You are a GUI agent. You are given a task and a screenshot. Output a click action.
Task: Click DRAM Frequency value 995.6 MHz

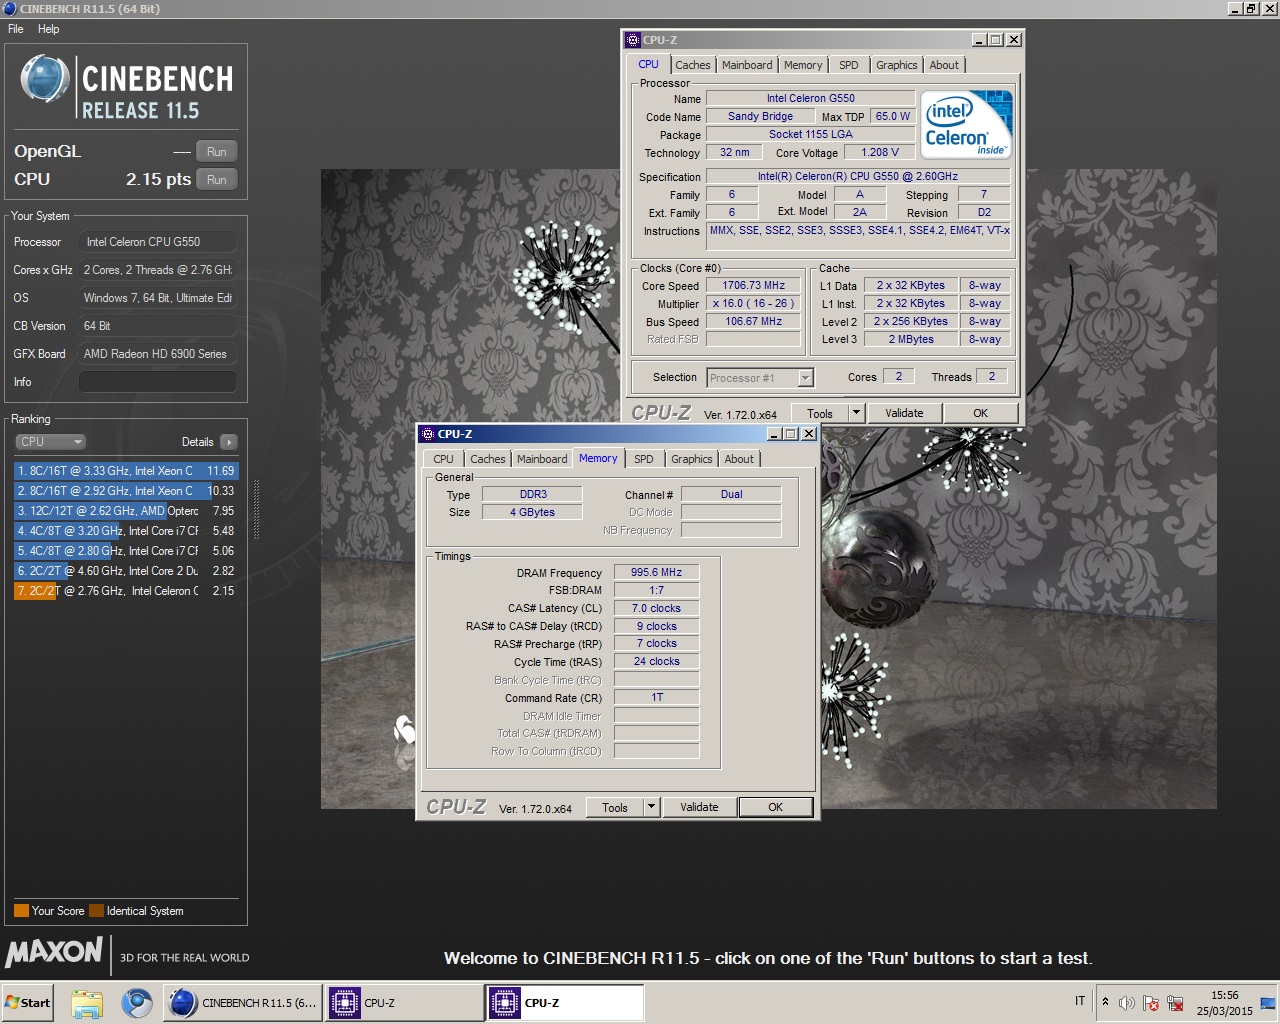pyautogui.click(x=656, y=572)
